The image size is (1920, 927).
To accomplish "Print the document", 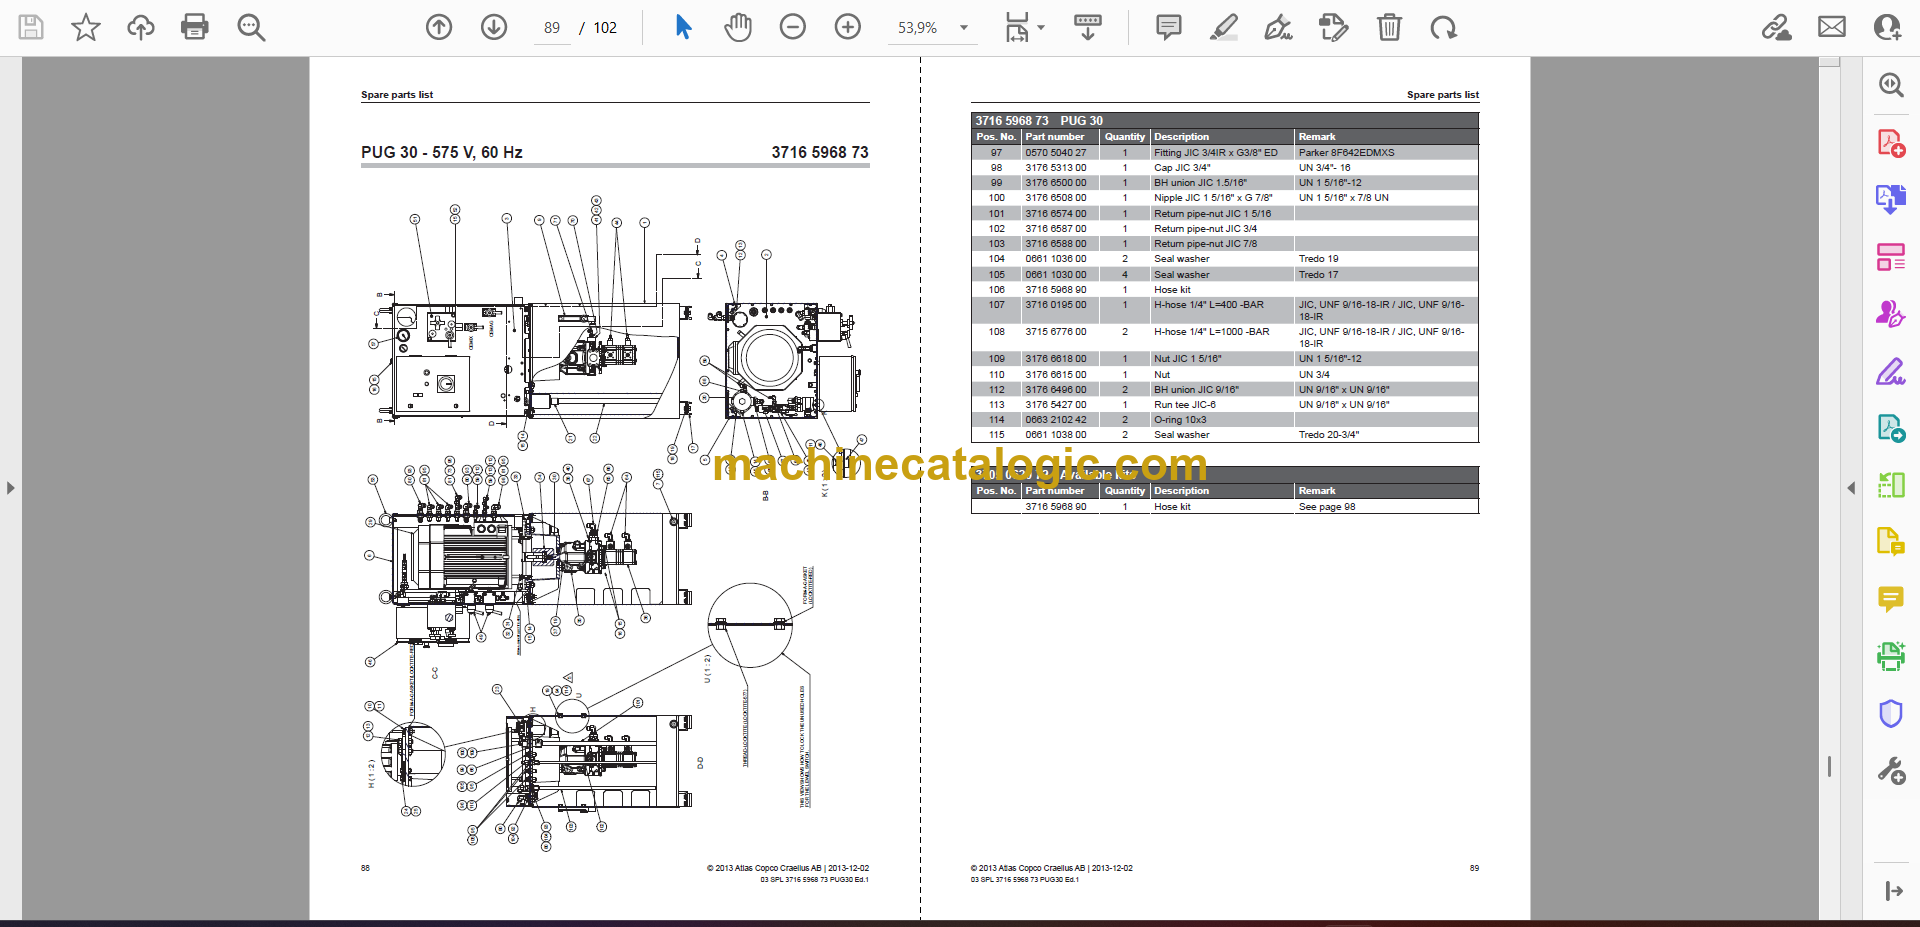I will [195, 27].
